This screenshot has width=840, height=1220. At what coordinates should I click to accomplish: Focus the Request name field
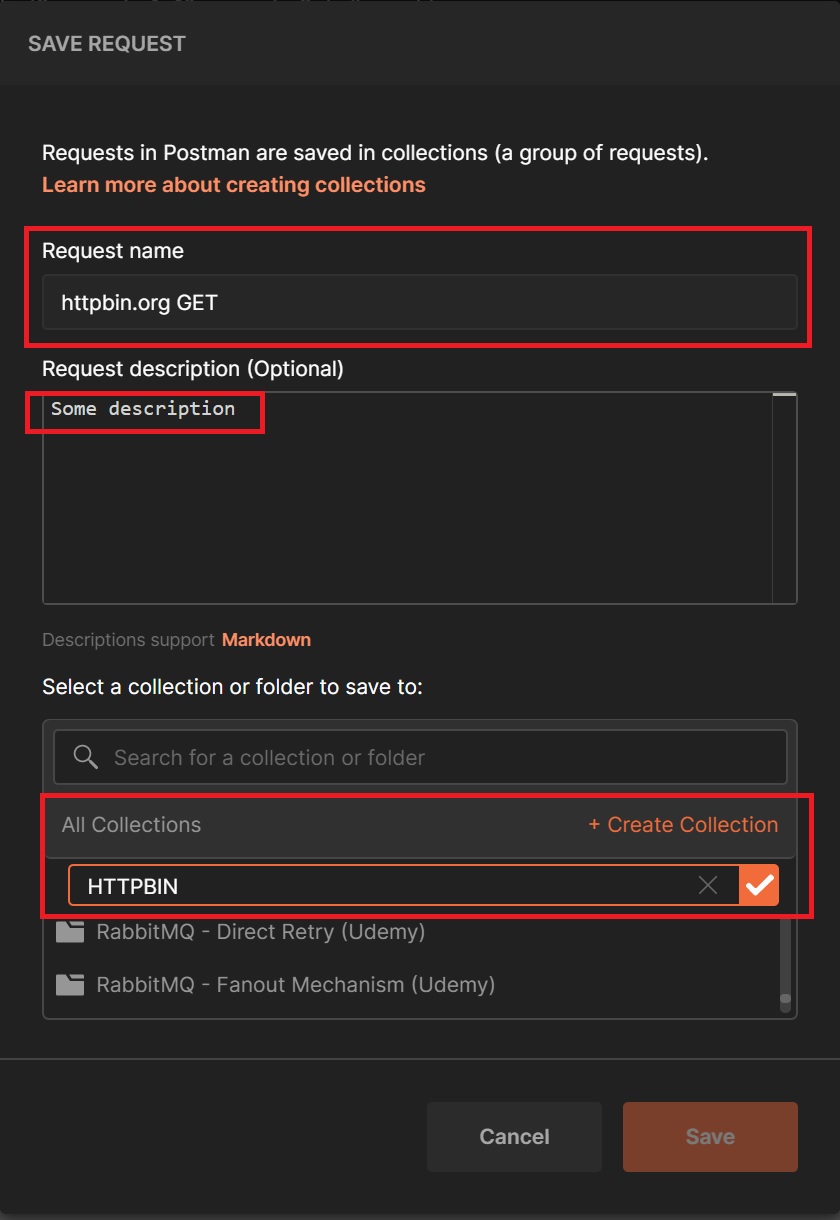[419, 302]
